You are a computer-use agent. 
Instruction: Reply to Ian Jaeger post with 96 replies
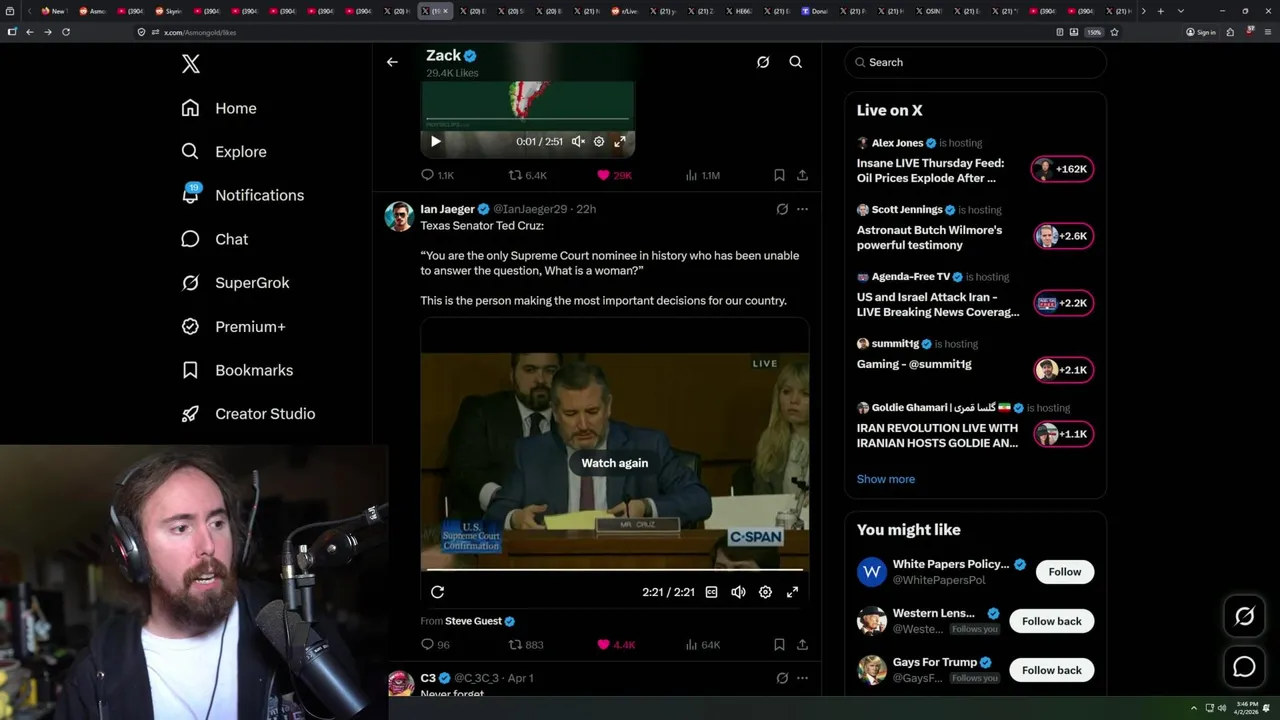coord(435,645)
